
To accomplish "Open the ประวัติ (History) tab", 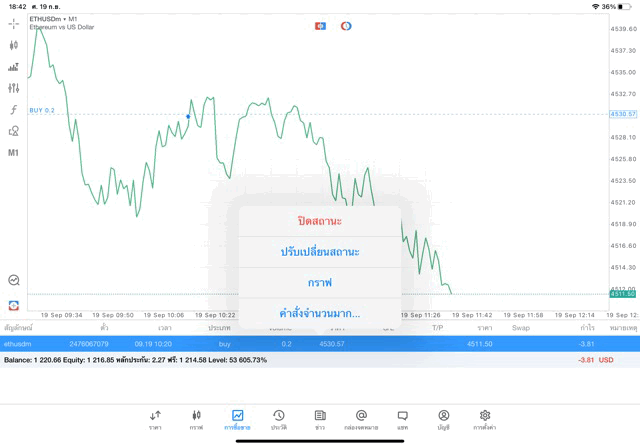I will (278, 419).
